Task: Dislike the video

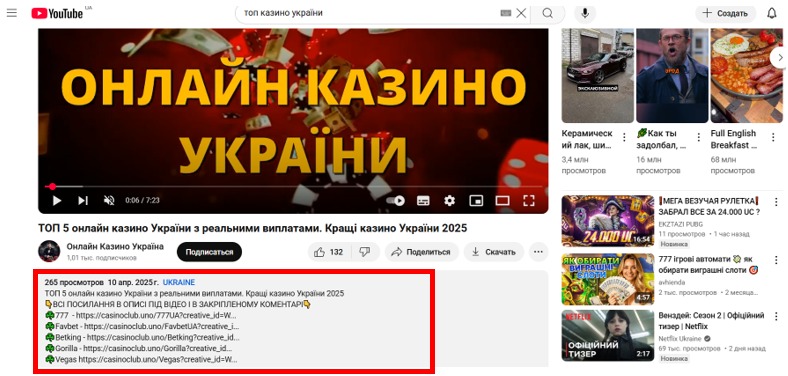Action: pos(365,252)
